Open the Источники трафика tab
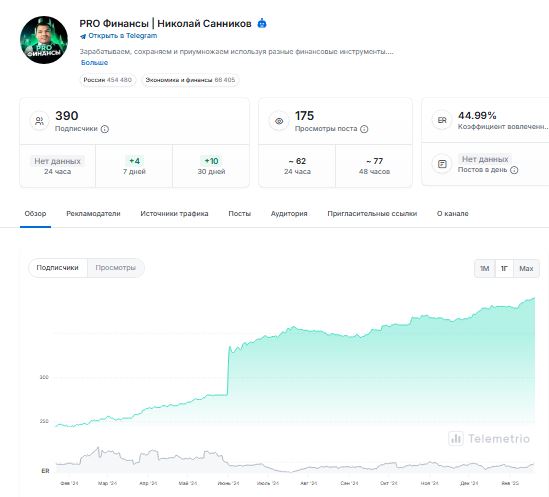The image size is (549, 497). click(x=174, y=213)
